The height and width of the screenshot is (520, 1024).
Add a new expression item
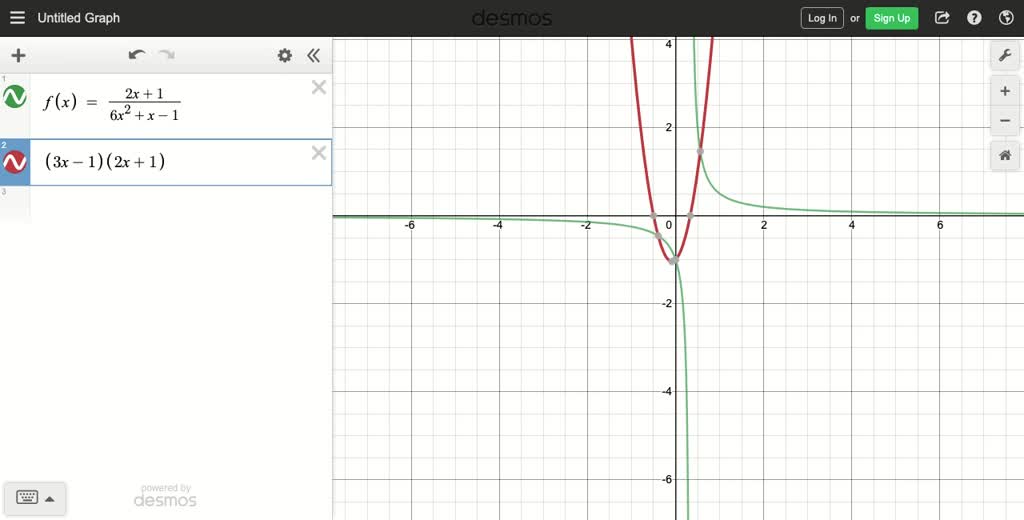[x=18, y=56]
